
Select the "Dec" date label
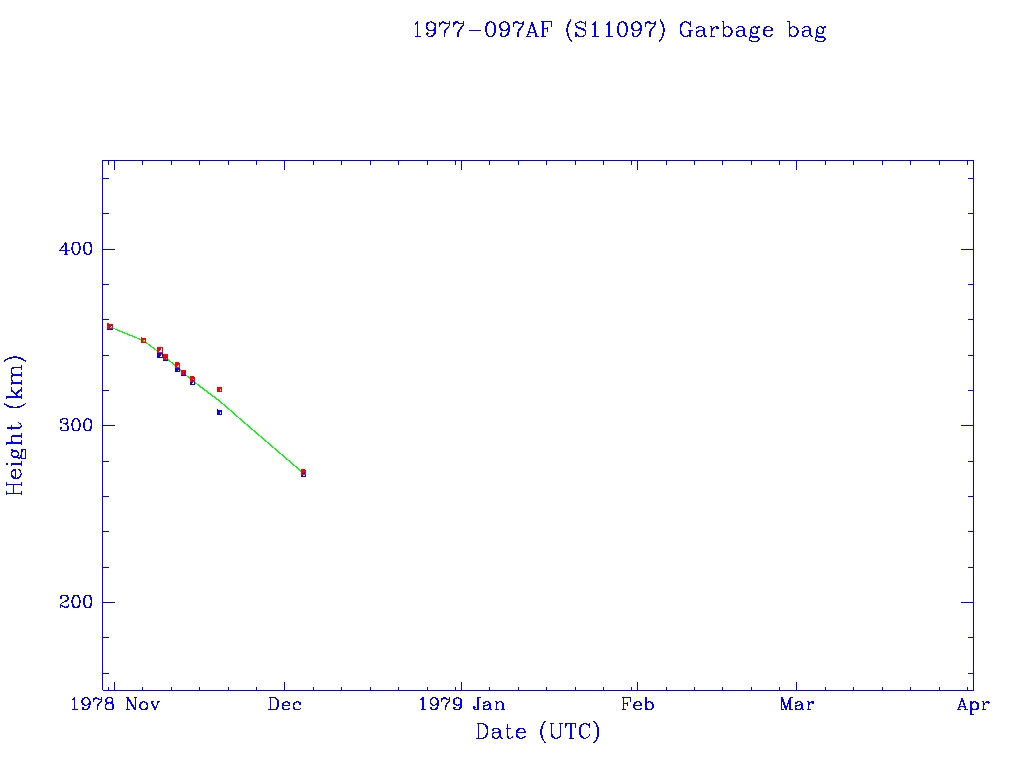tap(285, 705)
